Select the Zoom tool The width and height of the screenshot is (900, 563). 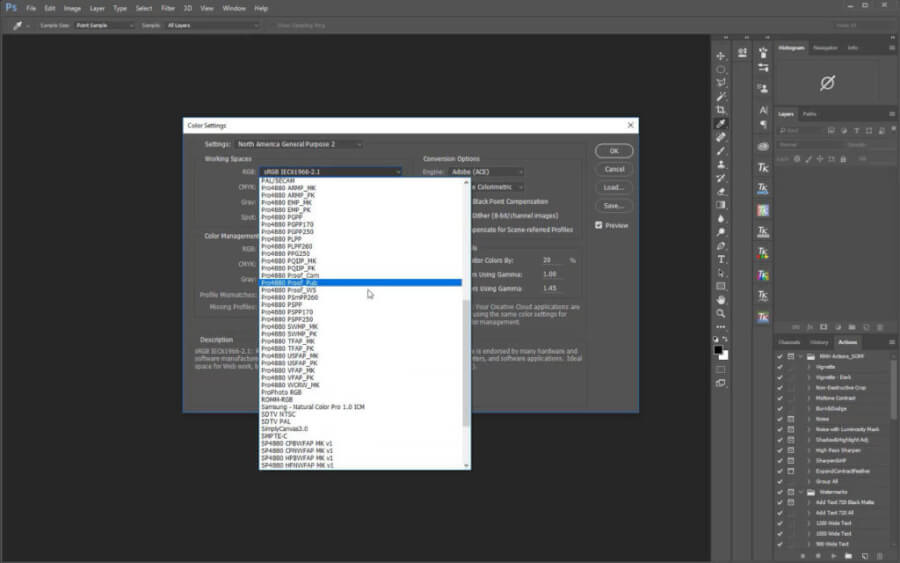[720, 313]
